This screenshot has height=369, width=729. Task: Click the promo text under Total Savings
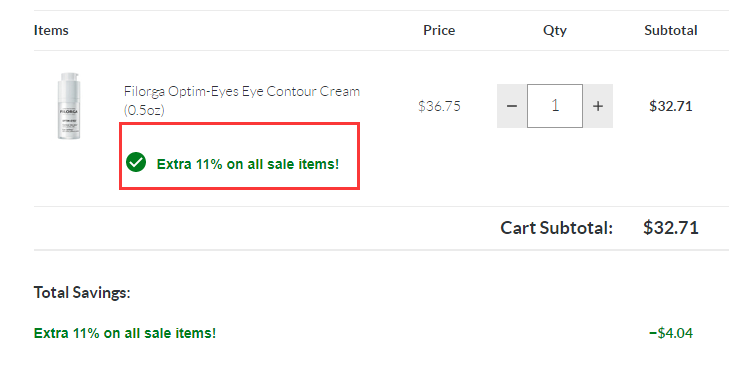coord(125,333)
